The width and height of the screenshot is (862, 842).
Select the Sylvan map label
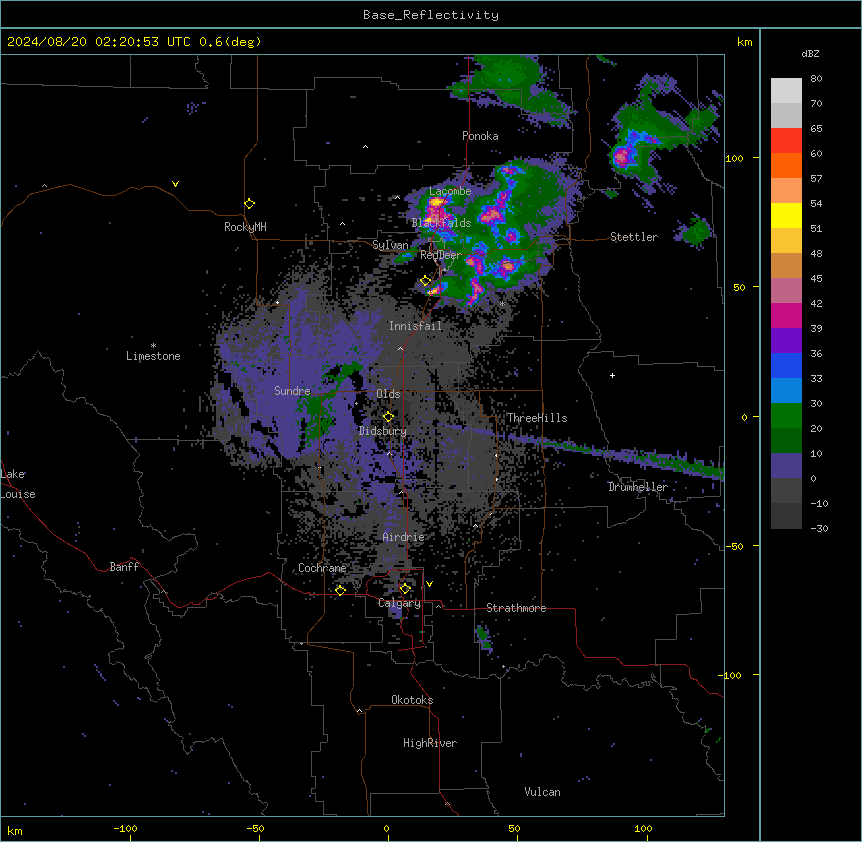(390, 245)
